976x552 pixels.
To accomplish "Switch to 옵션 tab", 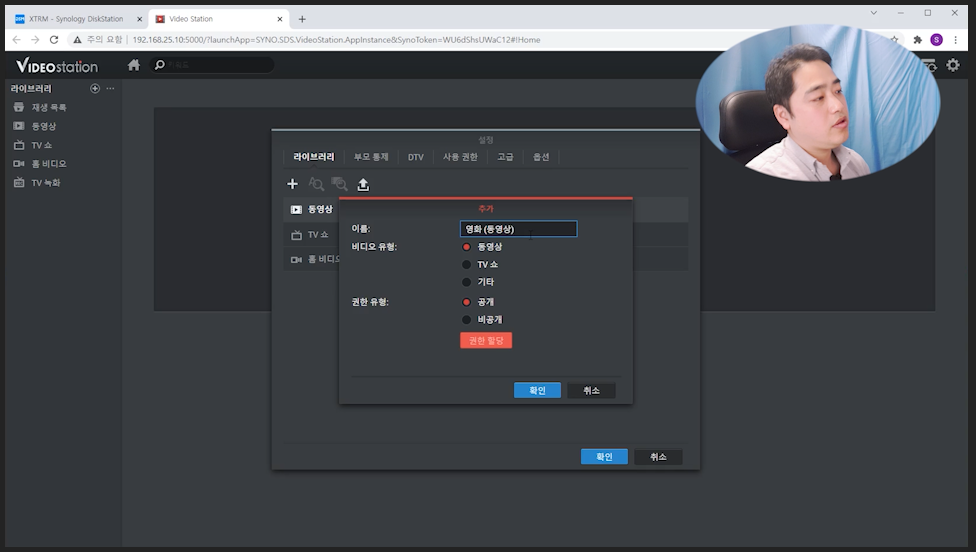I will pos(541,157).
